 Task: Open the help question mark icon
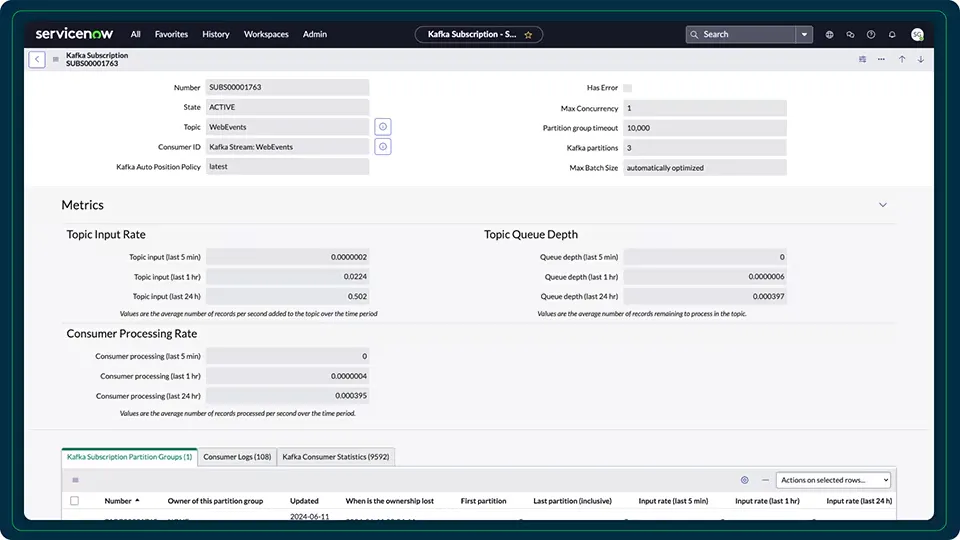point(871,35)
